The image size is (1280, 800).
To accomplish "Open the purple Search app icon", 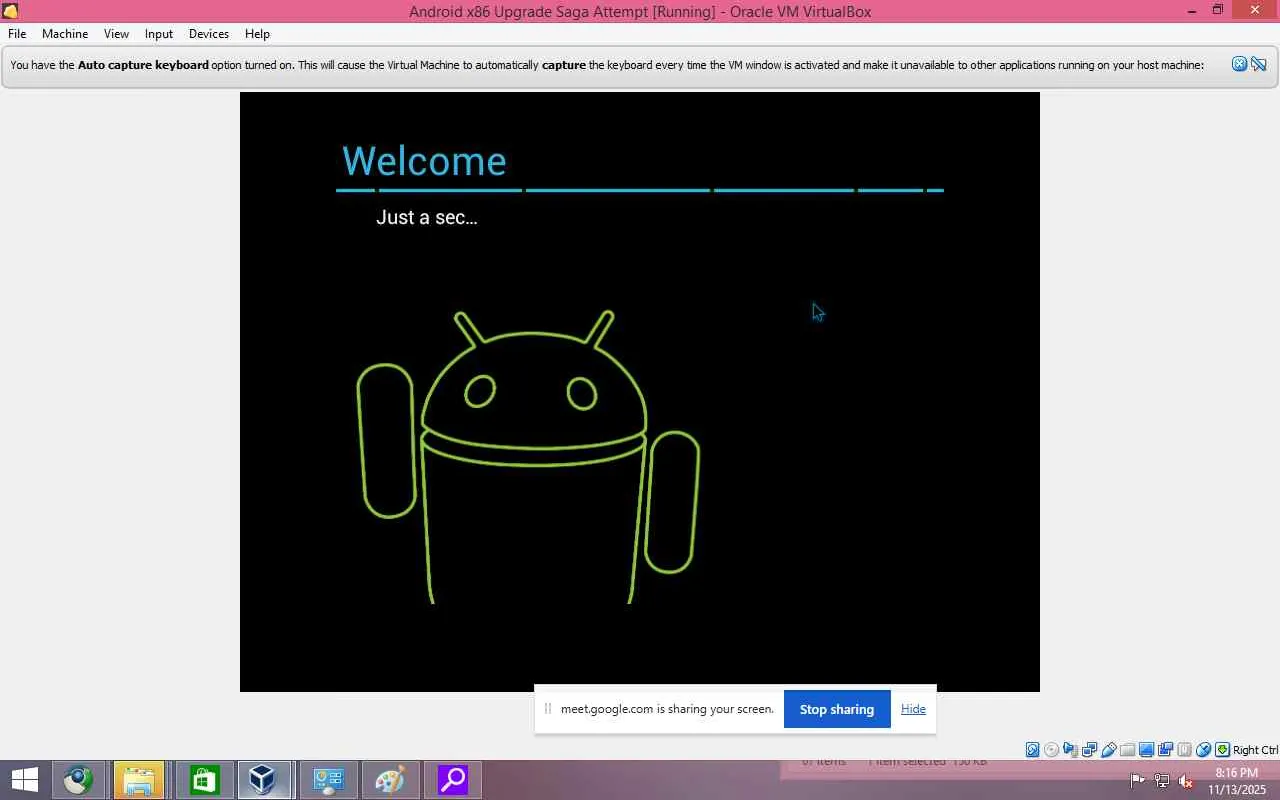I will point(452,779).
